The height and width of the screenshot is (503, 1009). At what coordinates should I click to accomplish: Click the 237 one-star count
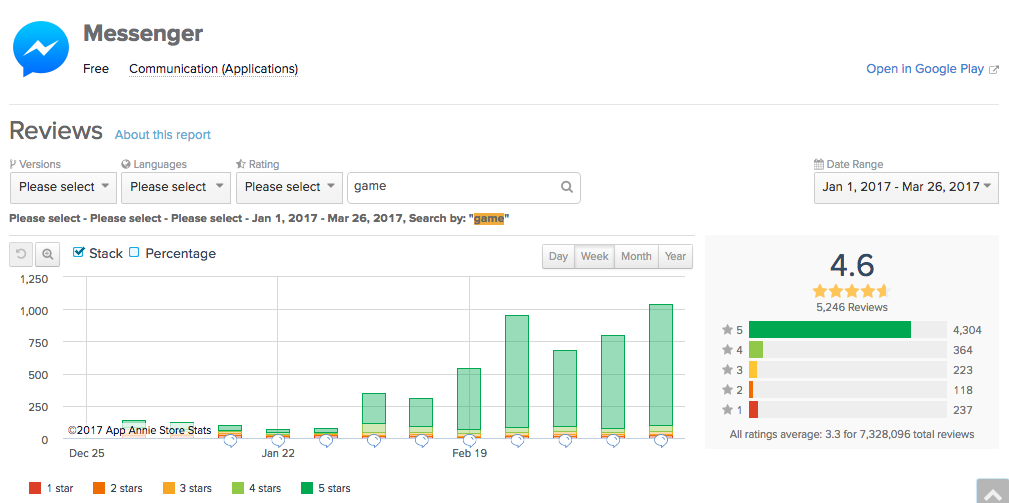coord(963,410)
